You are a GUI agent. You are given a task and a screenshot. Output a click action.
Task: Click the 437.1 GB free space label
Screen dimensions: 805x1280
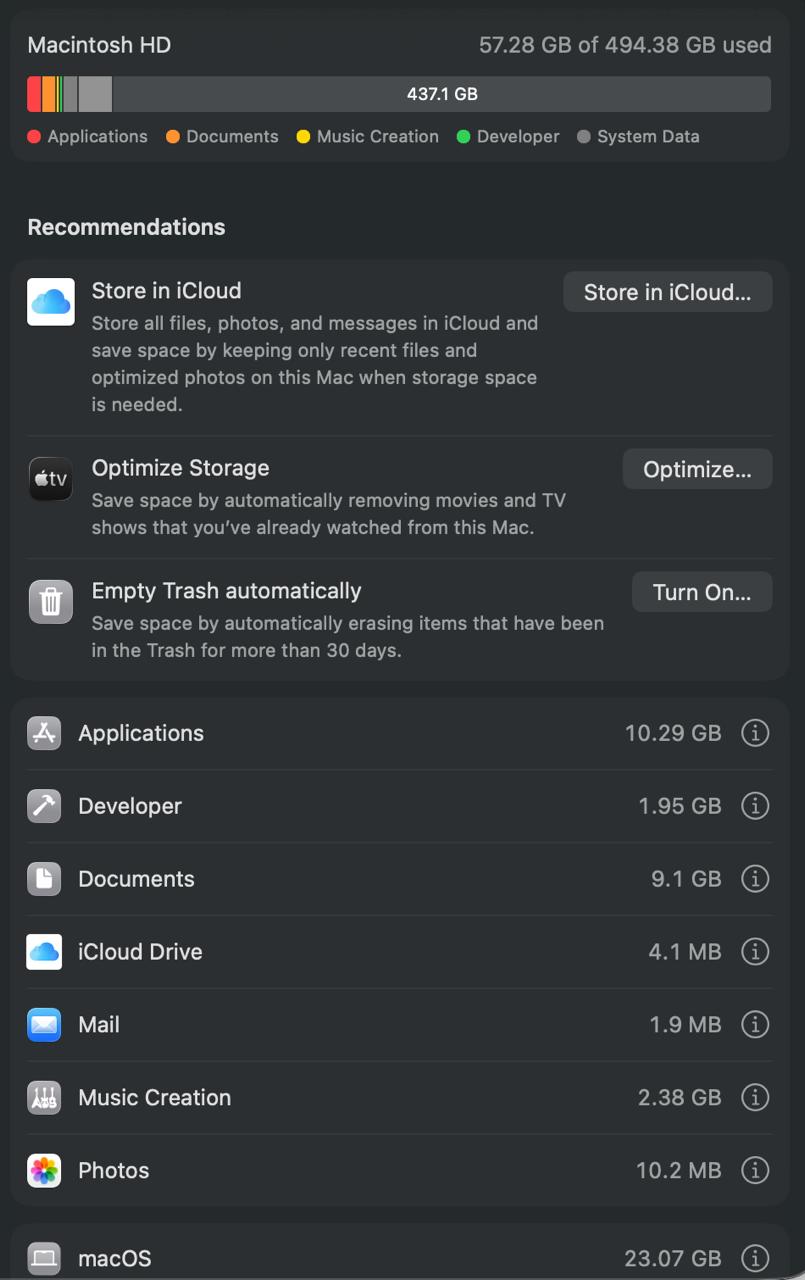click(x=442, y=94)
